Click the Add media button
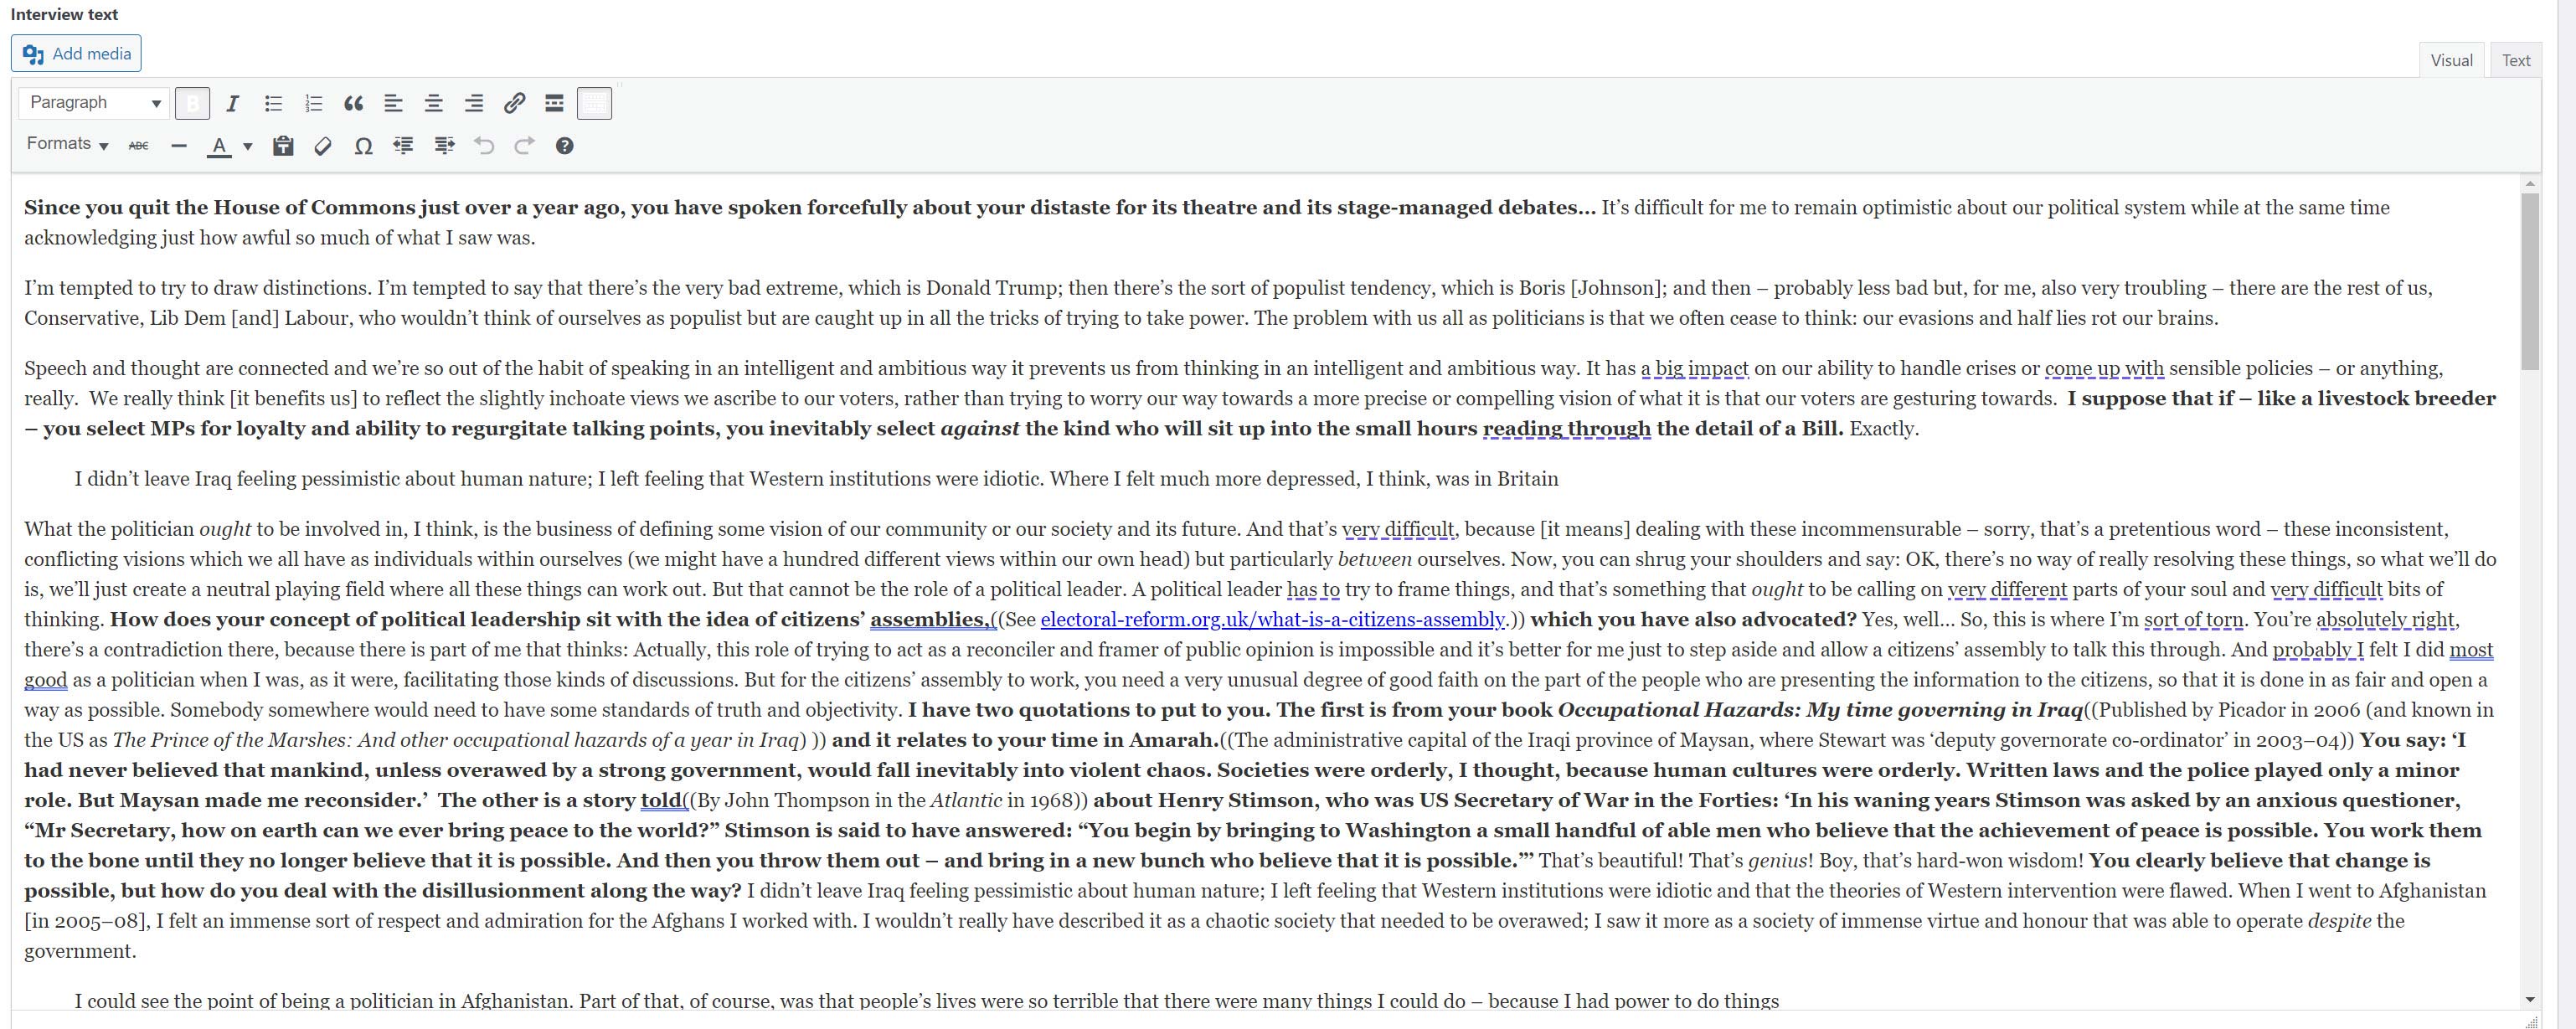Screen dimensions: 2576x1029 click(x=76, y=54)
